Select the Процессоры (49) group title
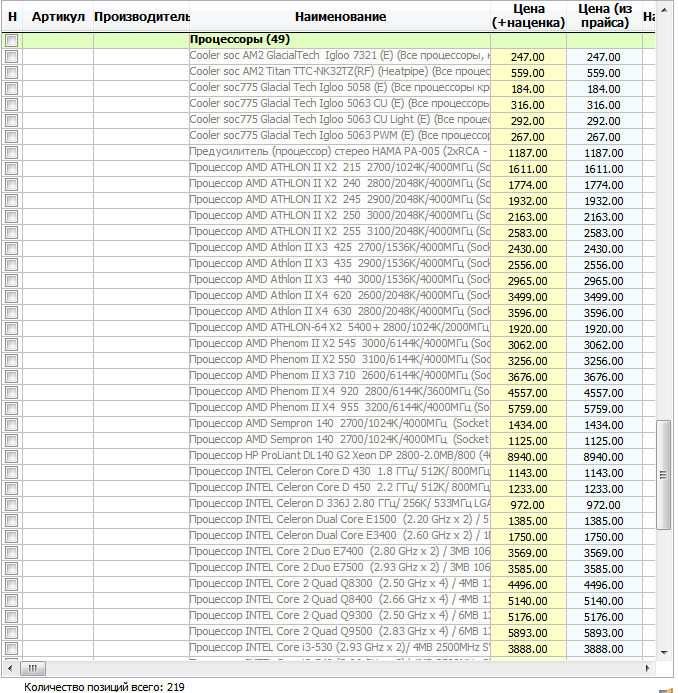 click(240, 39)
